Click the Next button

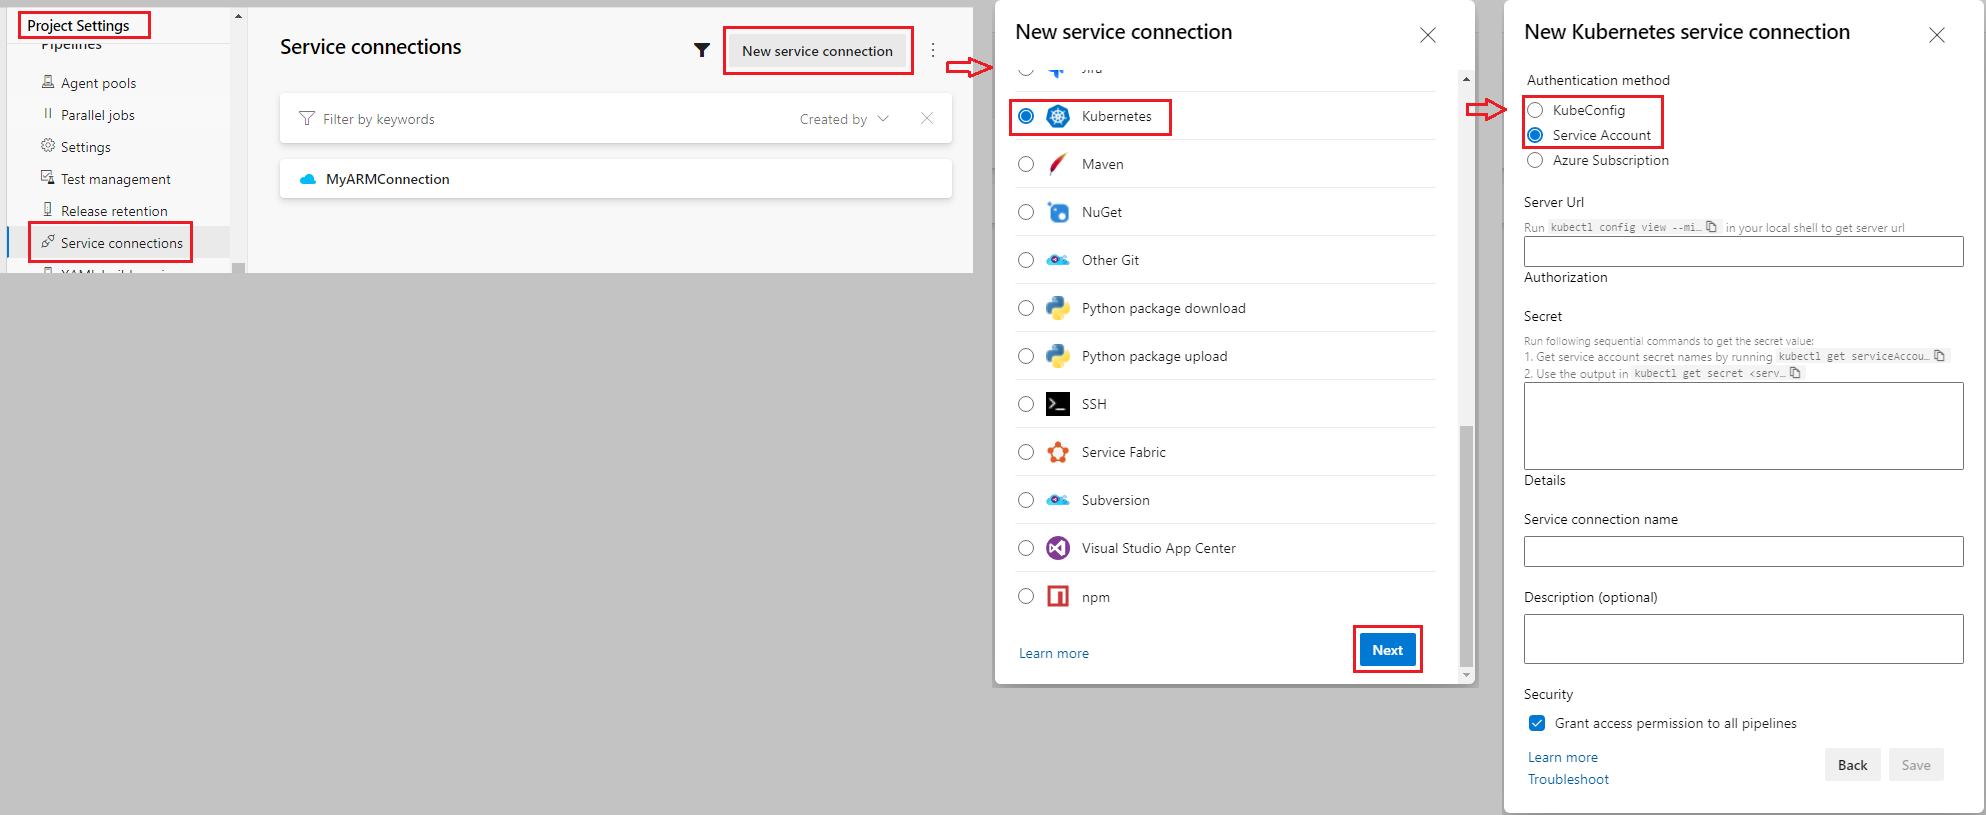pos(1387,650)
